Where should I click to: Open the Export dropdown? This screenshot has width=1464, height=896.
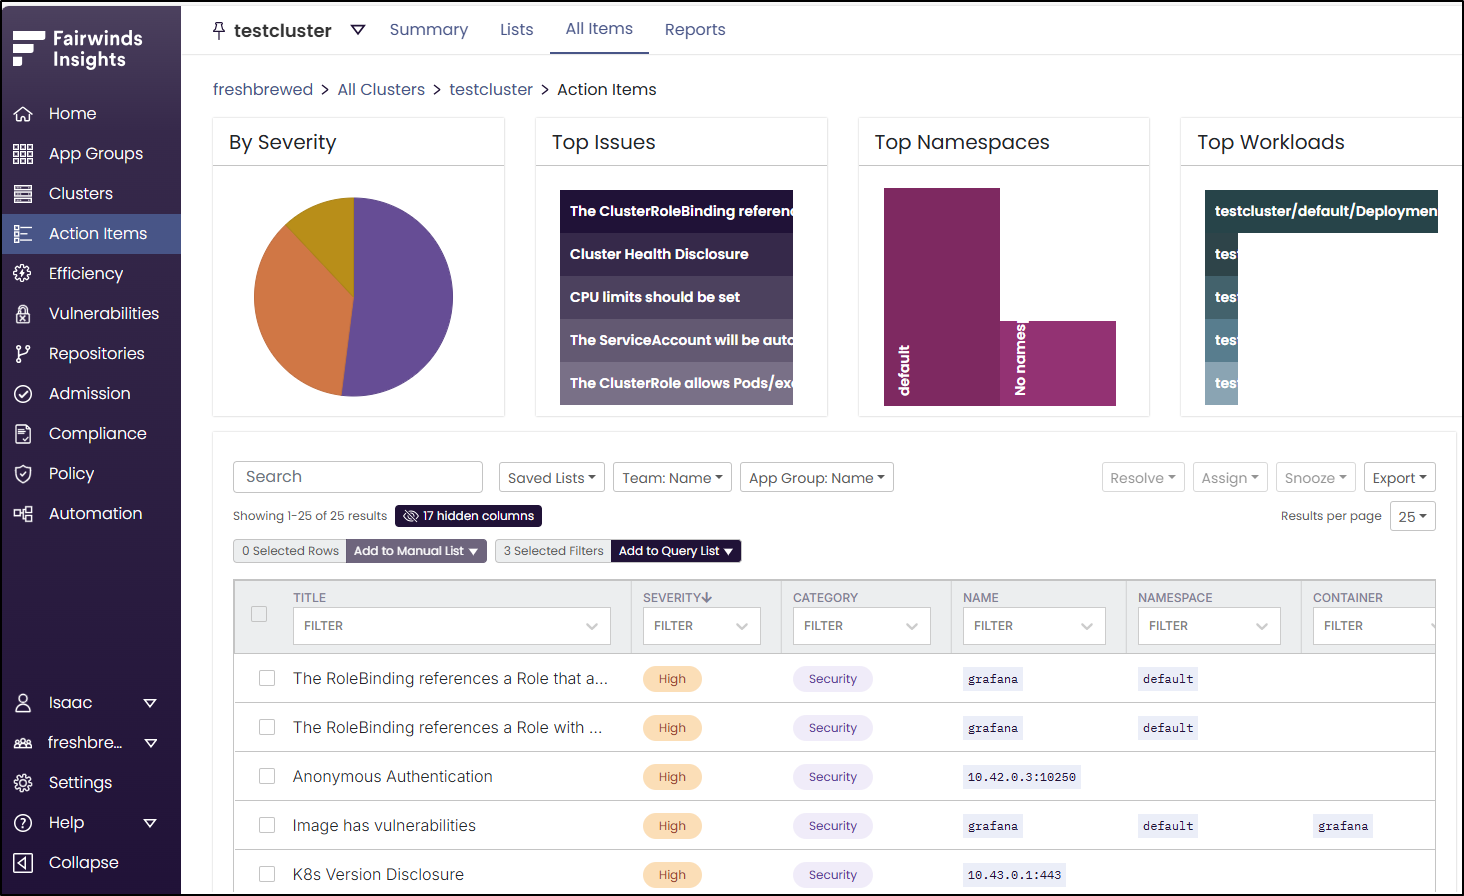point(1399,478)
